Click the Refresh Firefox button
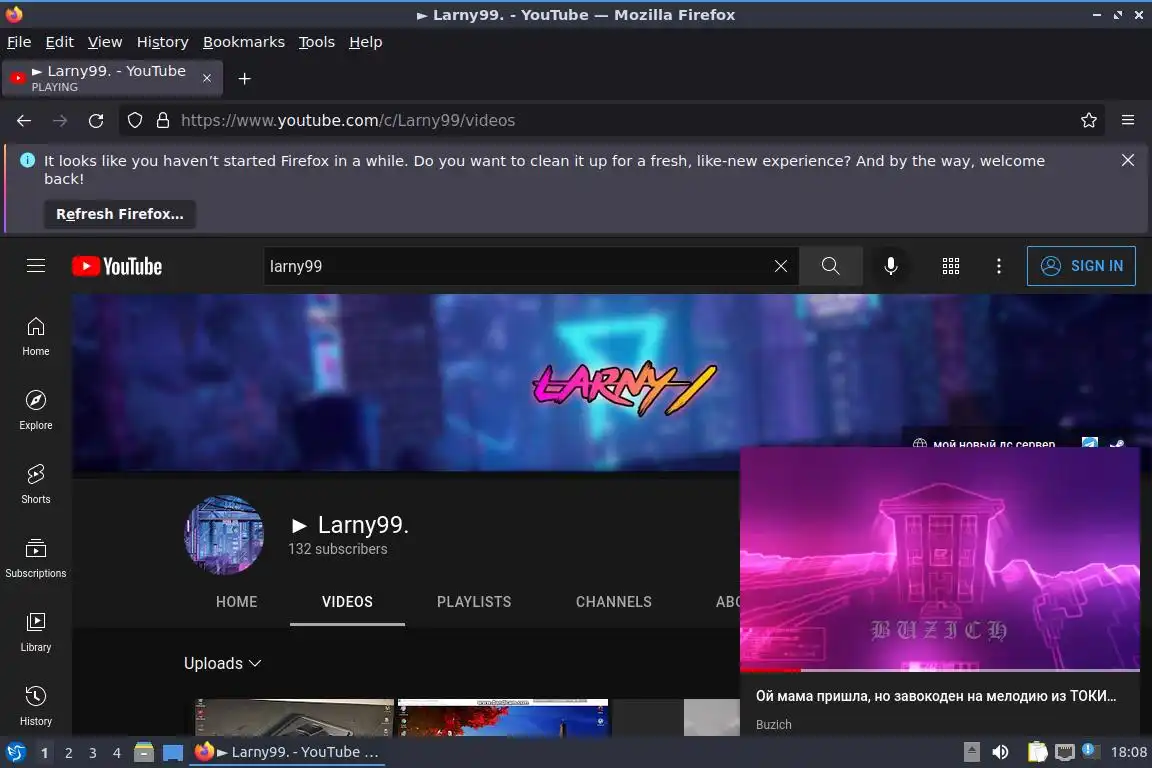1152x768 pixels. tap(120, 214)
